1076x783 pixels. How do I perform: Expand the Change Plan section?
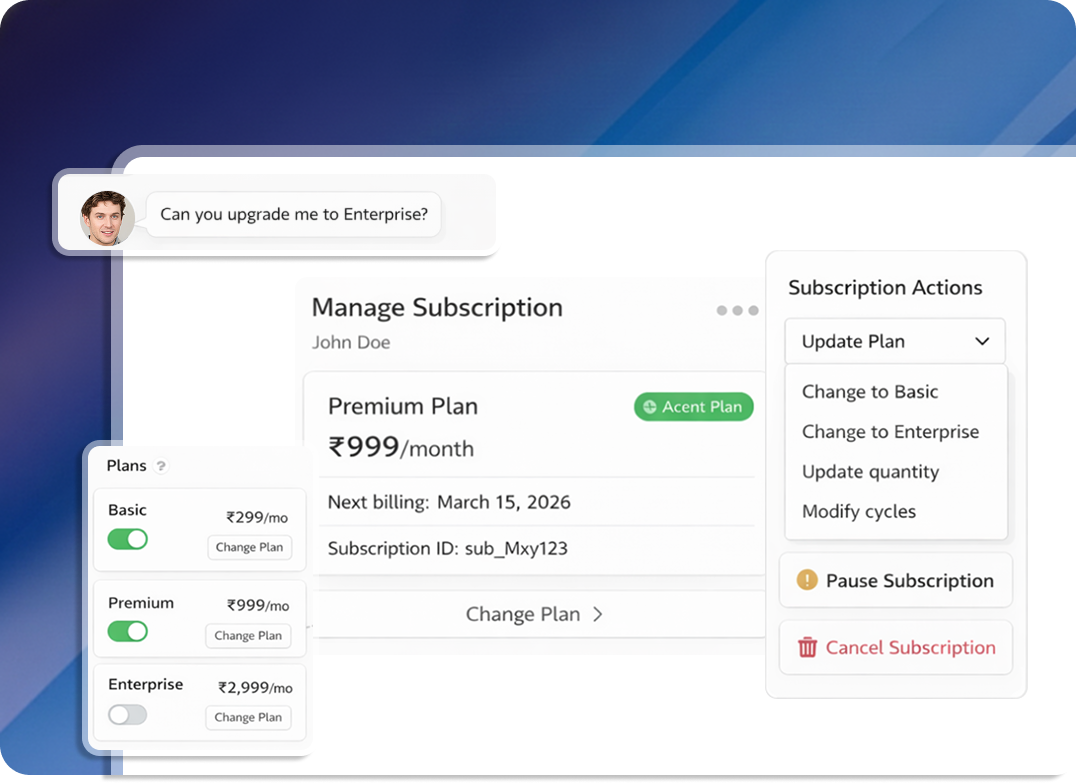pyautogui.click(x=535, y=614)
